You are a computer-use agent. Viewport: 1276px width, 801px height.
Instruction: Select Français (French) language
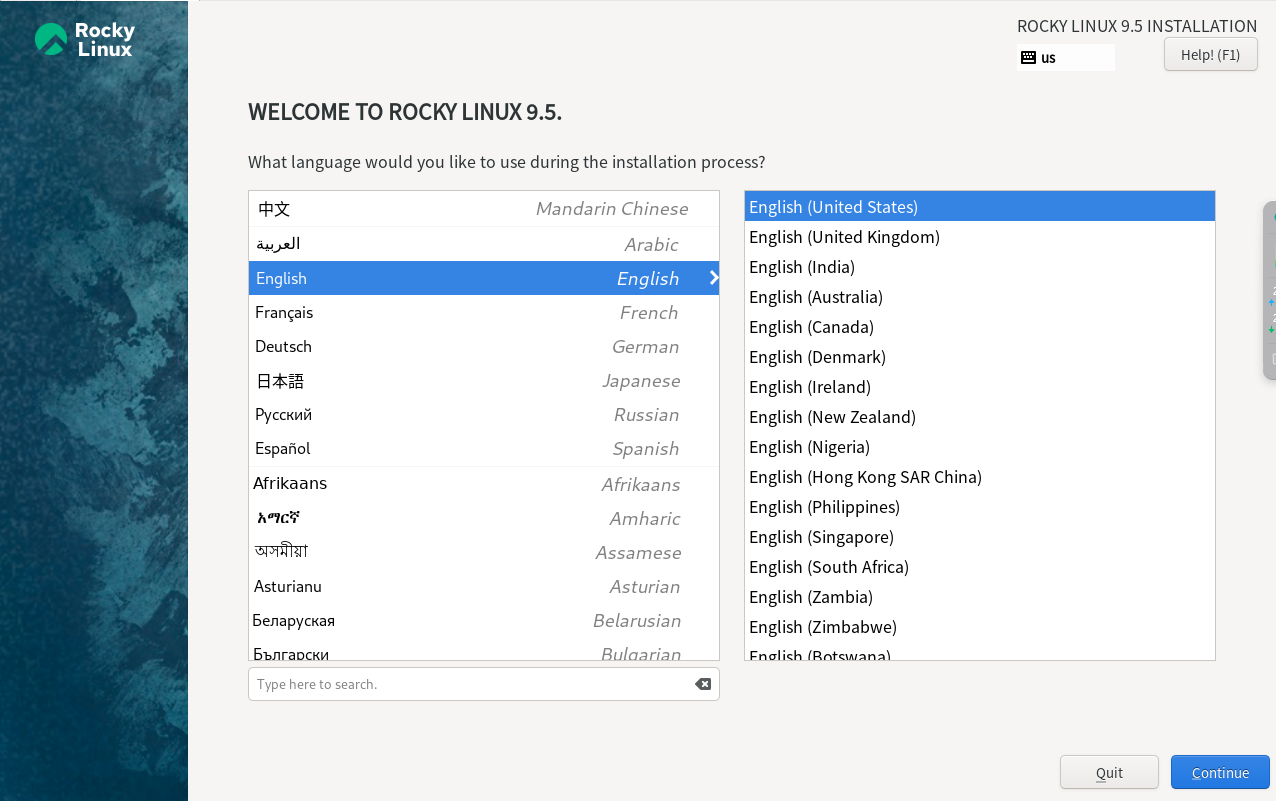point(484,312)
